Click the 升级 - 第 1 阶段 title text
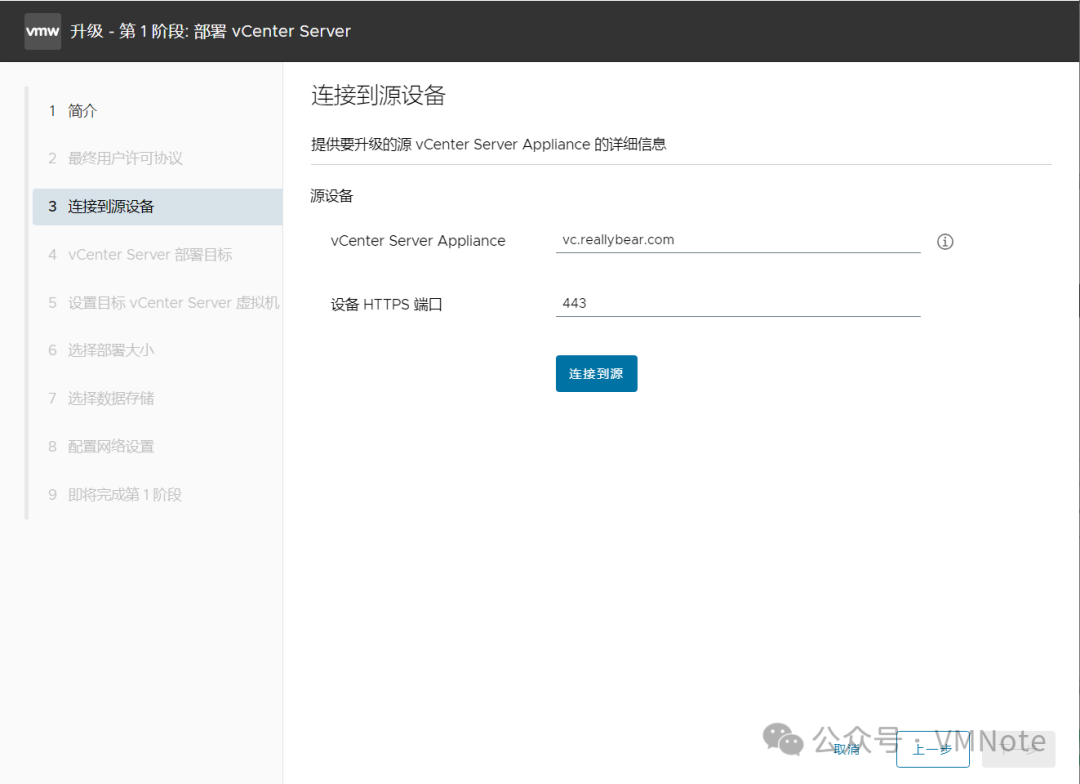 coord(210,31)
